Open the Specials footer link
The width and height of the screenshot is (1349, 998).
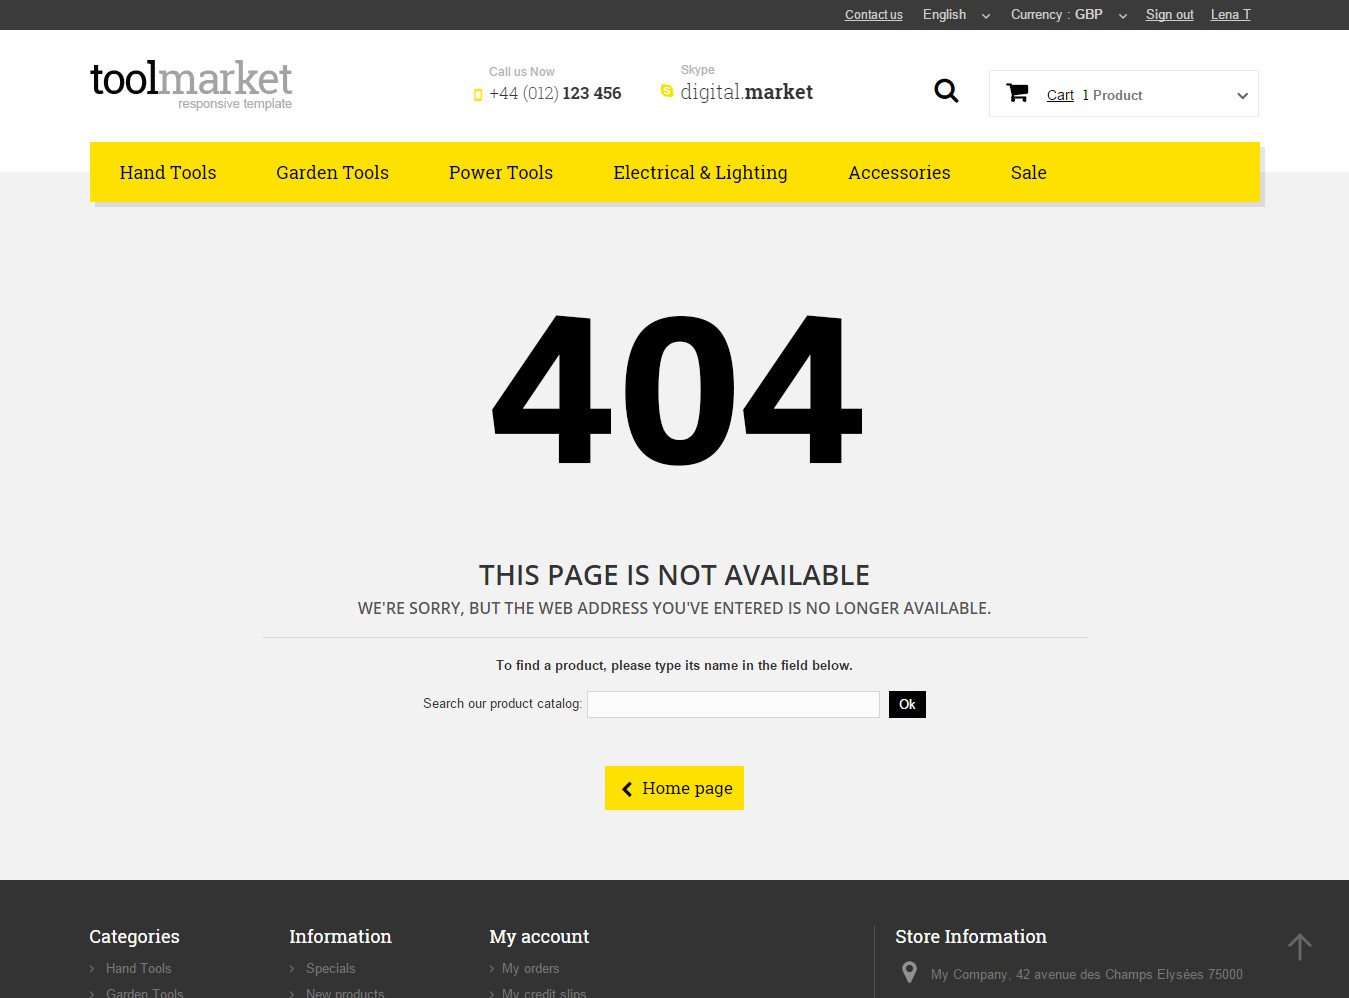click(x=330, y=968)
